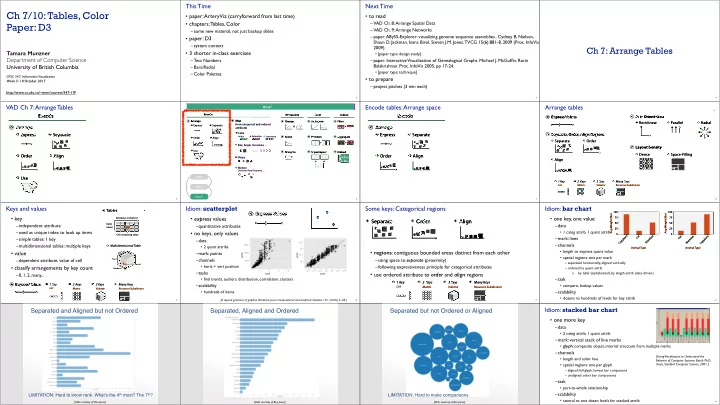Screen dimensions: 720x405
Task: Click the author name 'Tamara Munzner'
Action: 28,53
